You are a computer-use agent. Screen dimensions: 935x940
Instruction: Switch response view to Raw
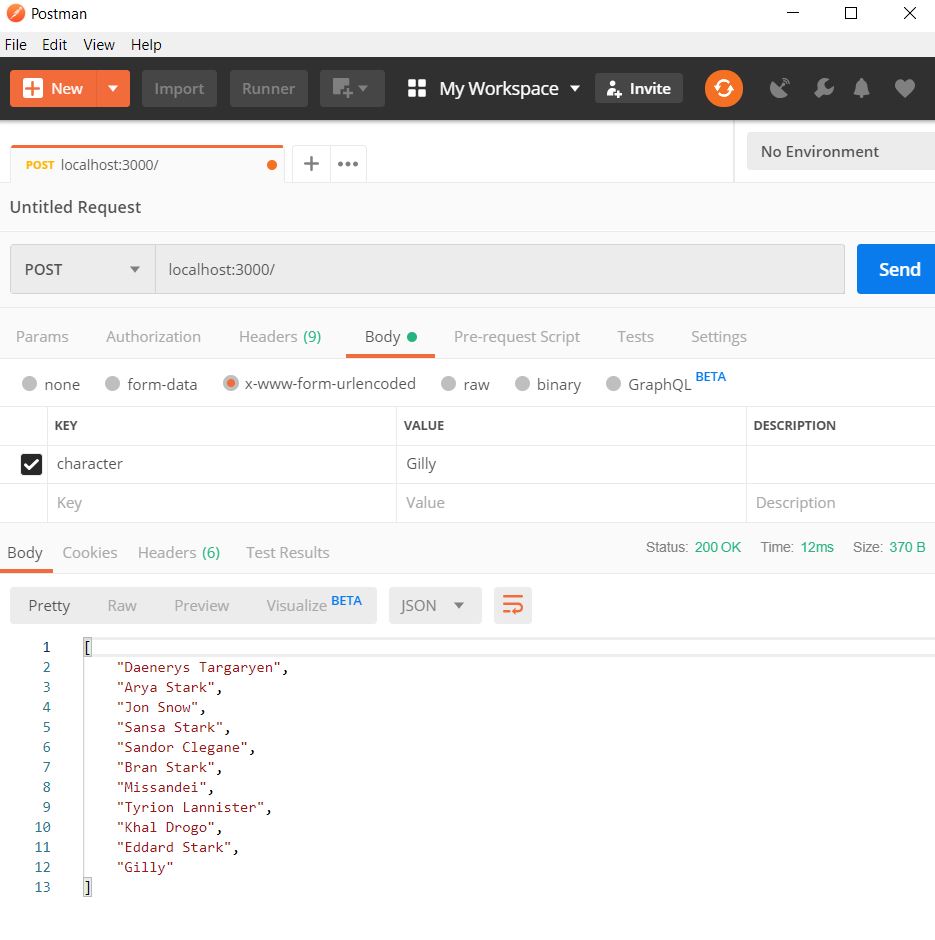(x=122, y=605)
